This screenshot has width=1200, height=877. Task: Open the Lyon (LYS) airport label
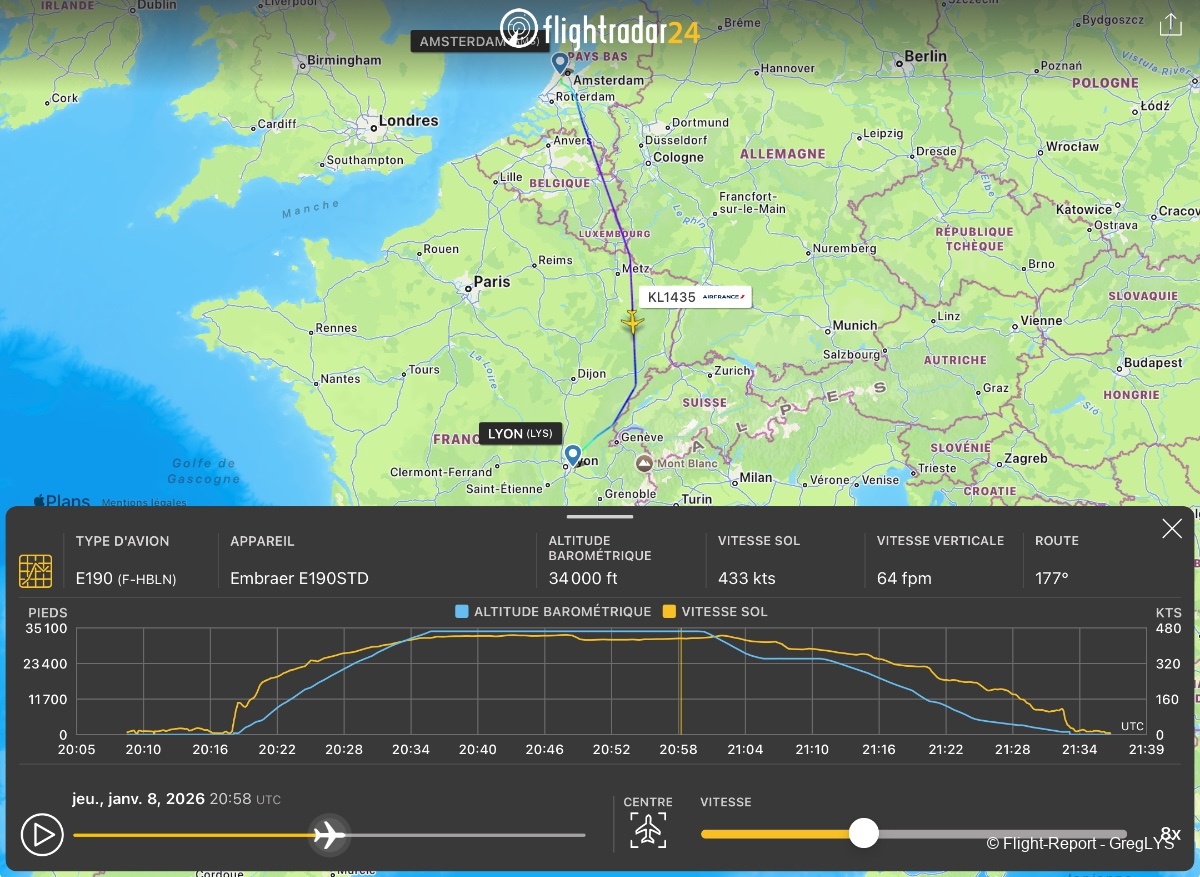coord(520,433)
